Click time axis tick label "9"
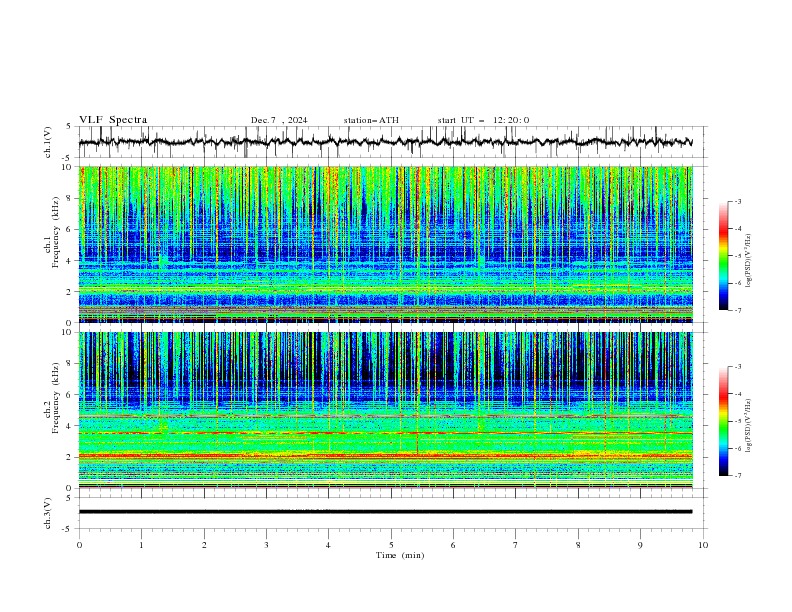 pos(640,545)
